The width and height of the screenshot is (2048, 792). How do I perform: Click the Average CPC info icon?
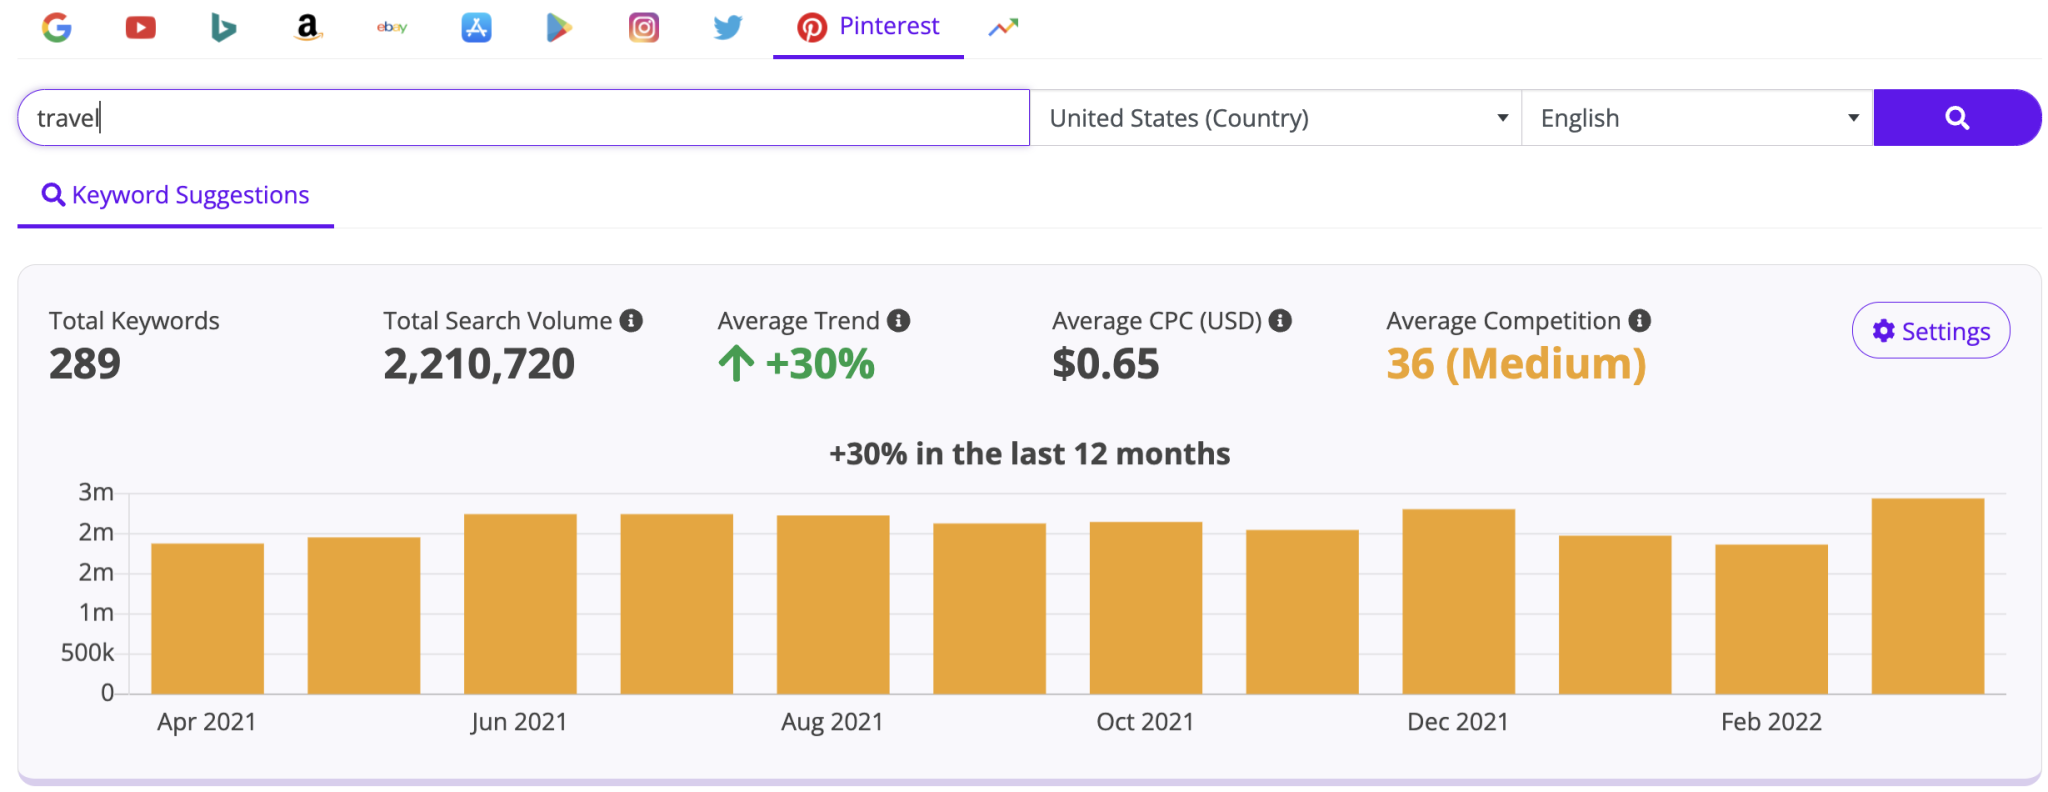tap(1280, 321)
